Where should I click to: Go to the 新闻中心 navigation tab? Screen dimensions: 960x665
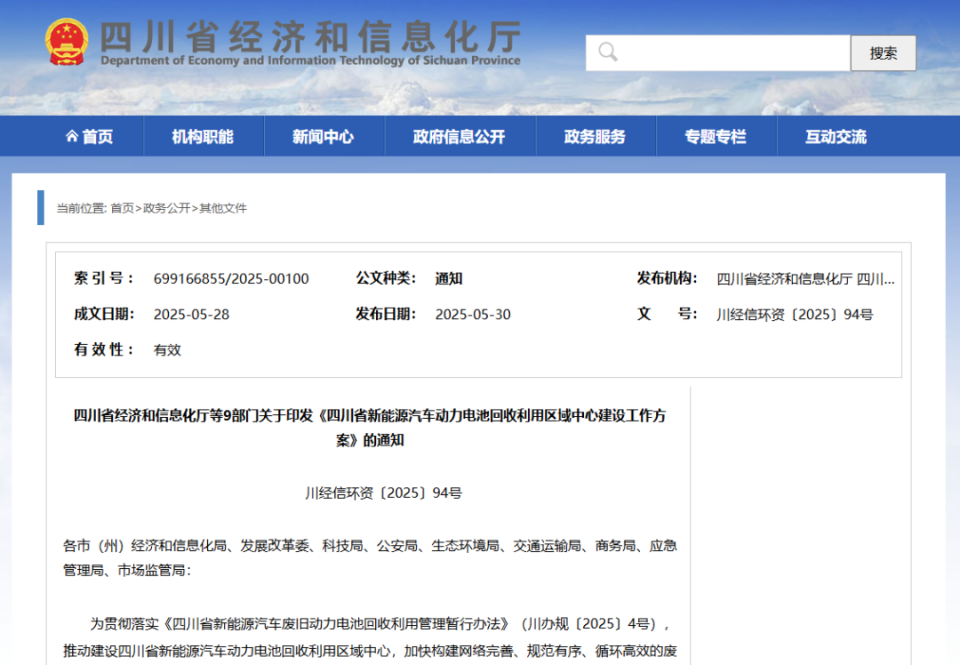pos(323,137)
